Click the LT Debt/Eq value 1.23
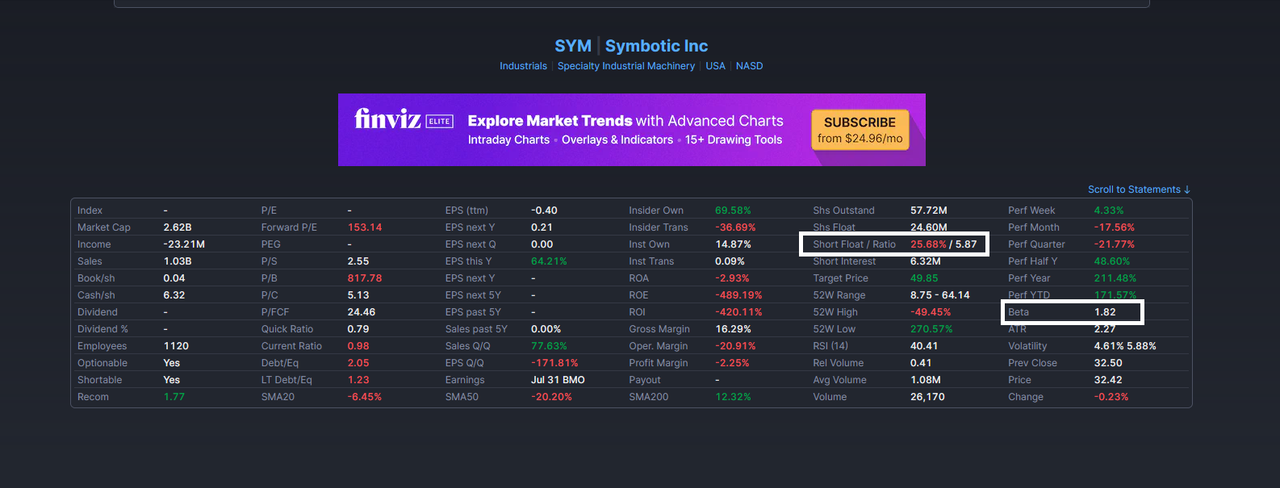 (358, 380)
